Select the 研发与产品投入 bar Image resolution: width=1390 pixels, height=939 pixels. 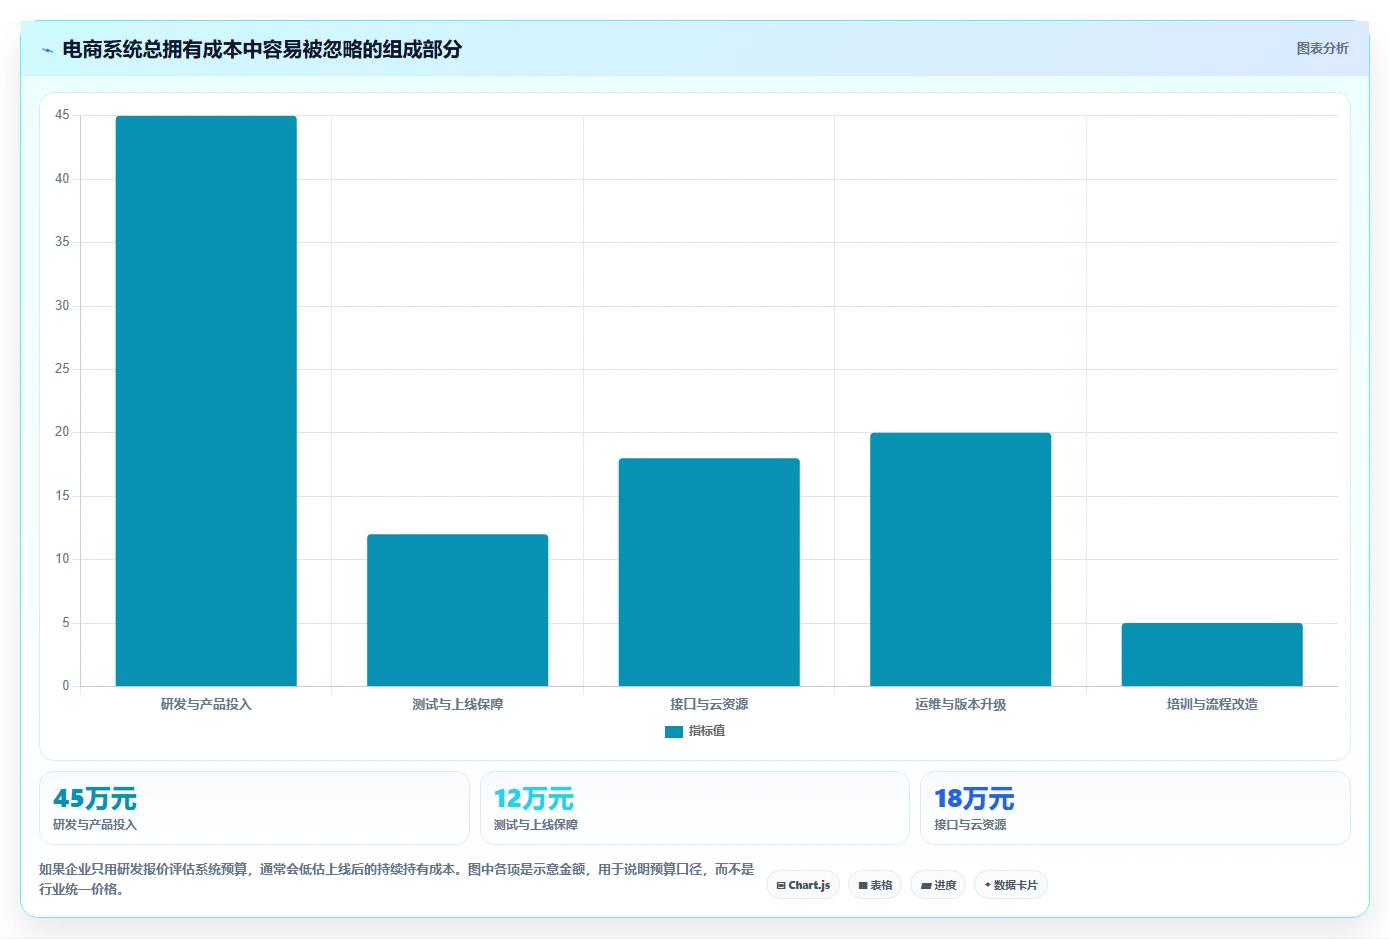tap(206, 401)
